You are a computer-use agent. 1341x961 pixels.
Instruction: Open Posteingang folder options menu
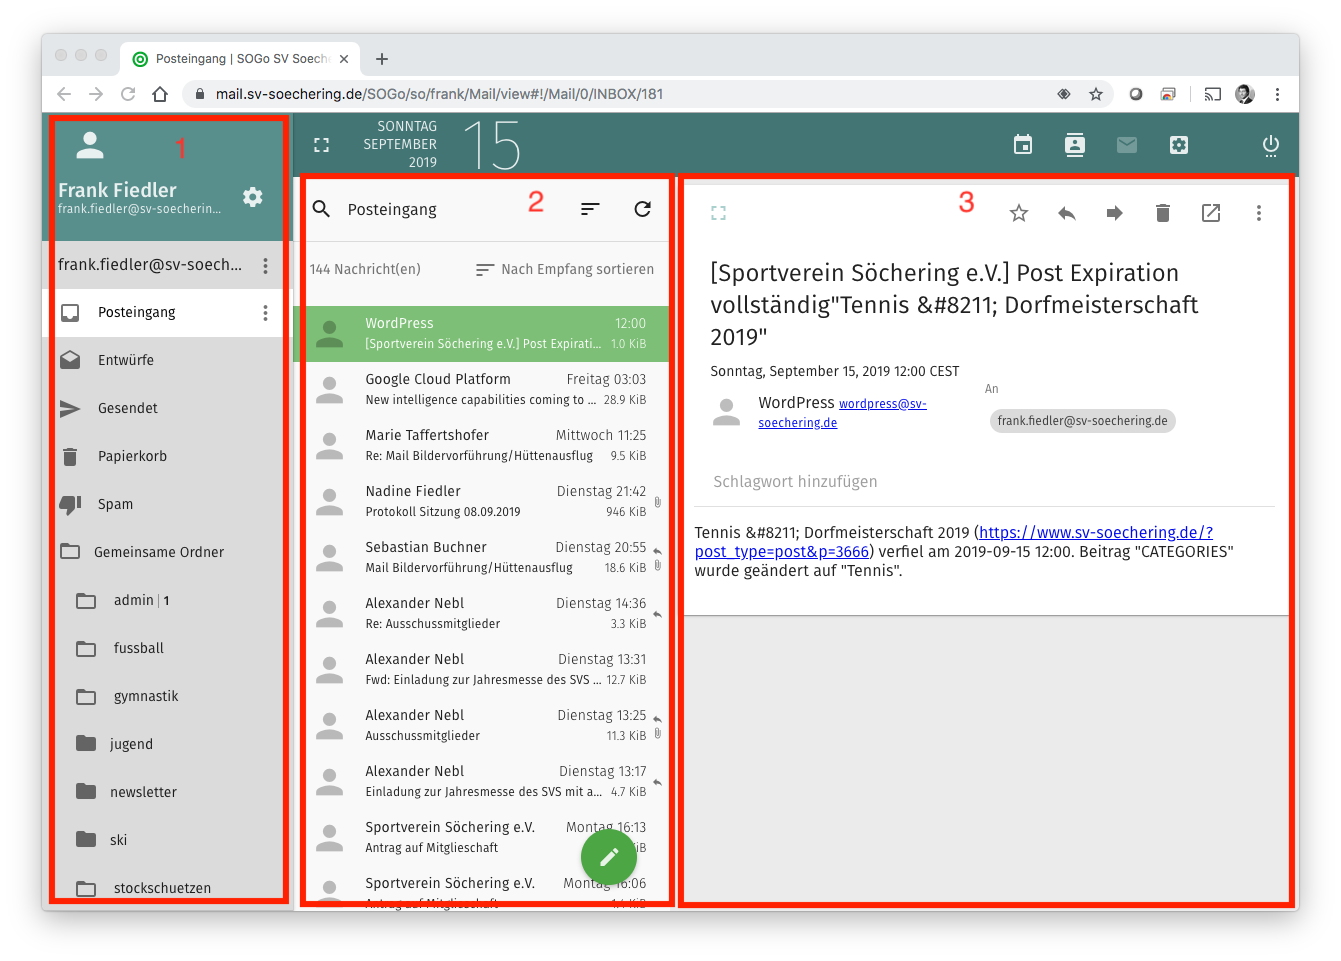[265, 313]
